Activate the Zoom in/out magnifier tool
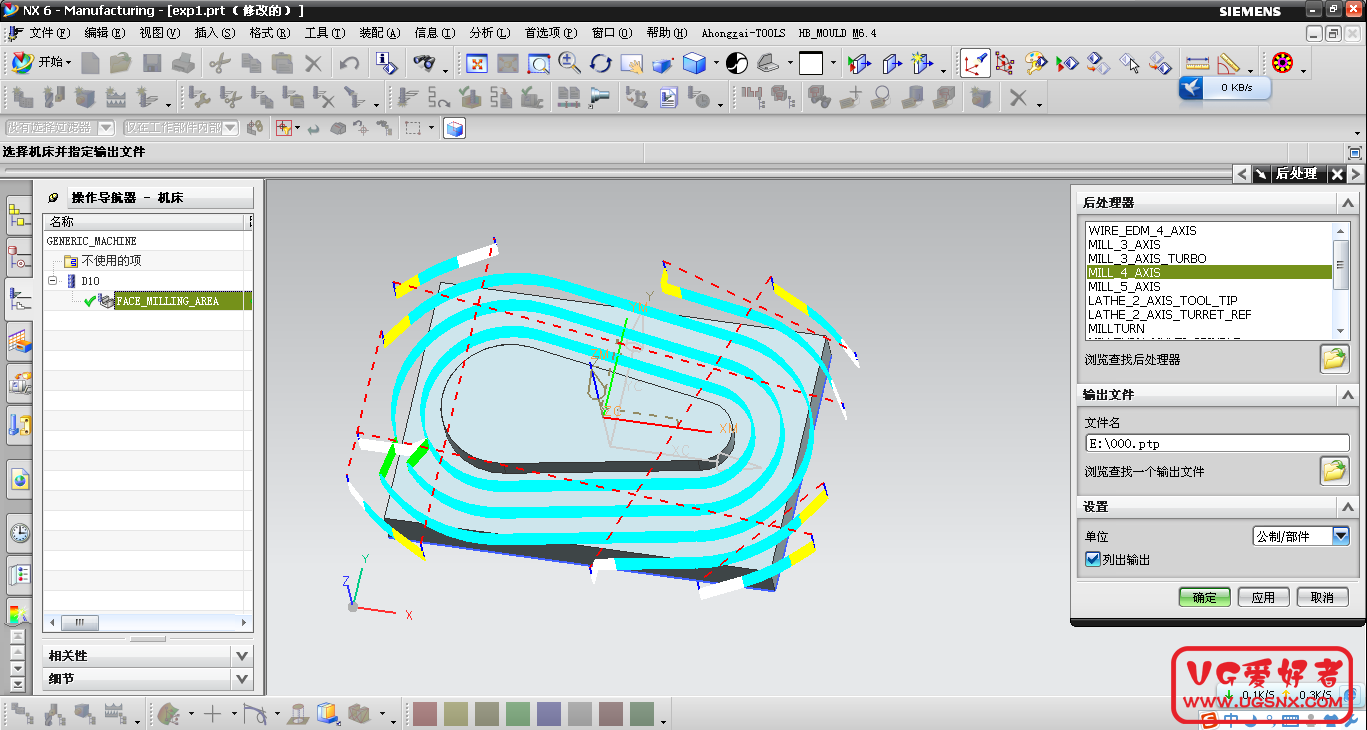 point(569,64)
